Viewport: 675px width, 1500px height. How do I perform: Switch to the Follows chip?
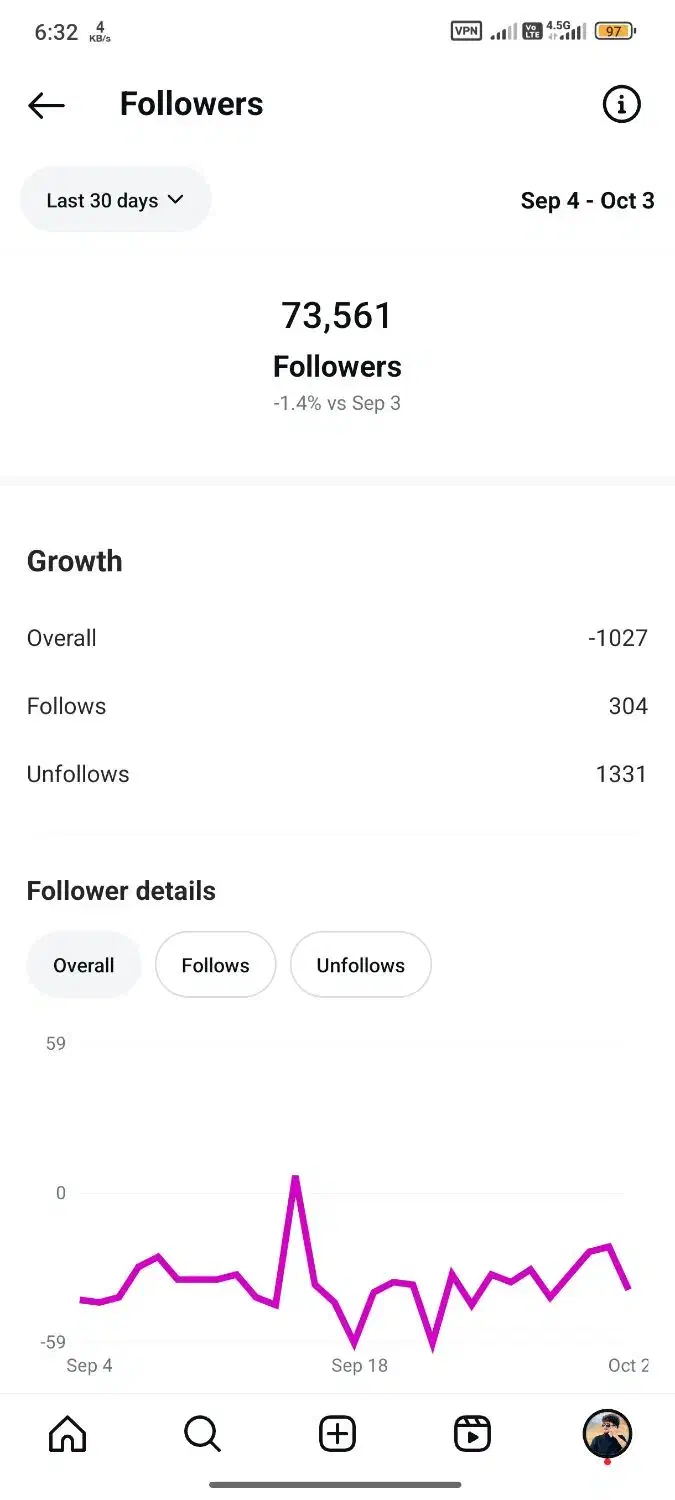215,965
